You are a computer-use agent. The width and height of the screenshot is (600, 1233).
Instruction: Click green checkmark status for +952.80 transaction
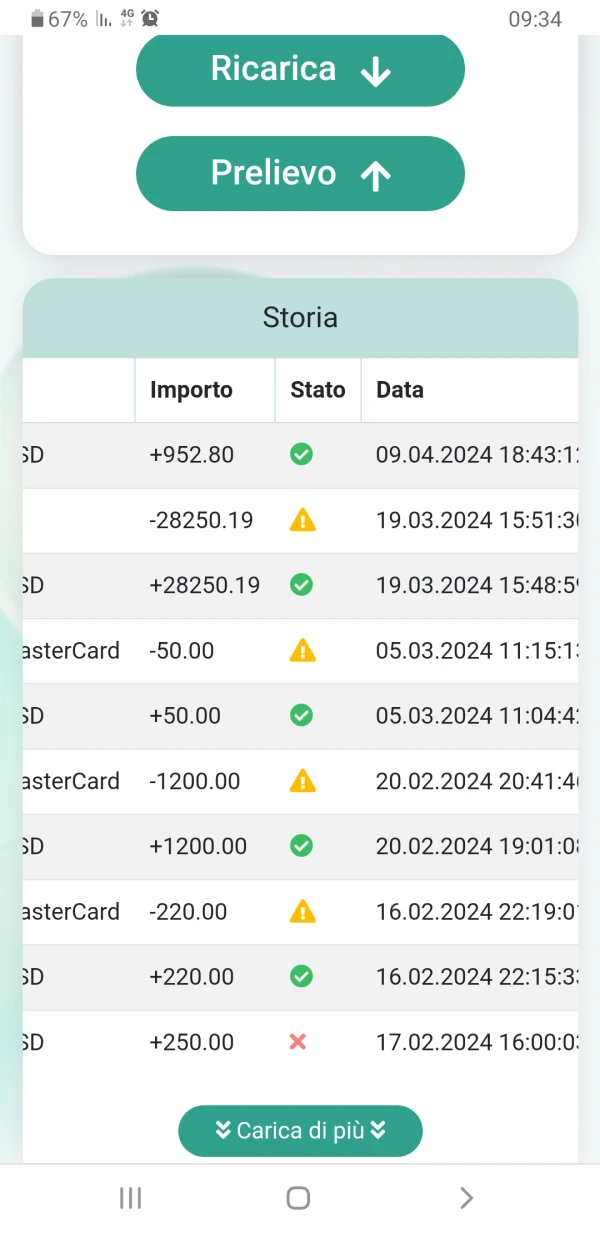click(x=301, y=455)
